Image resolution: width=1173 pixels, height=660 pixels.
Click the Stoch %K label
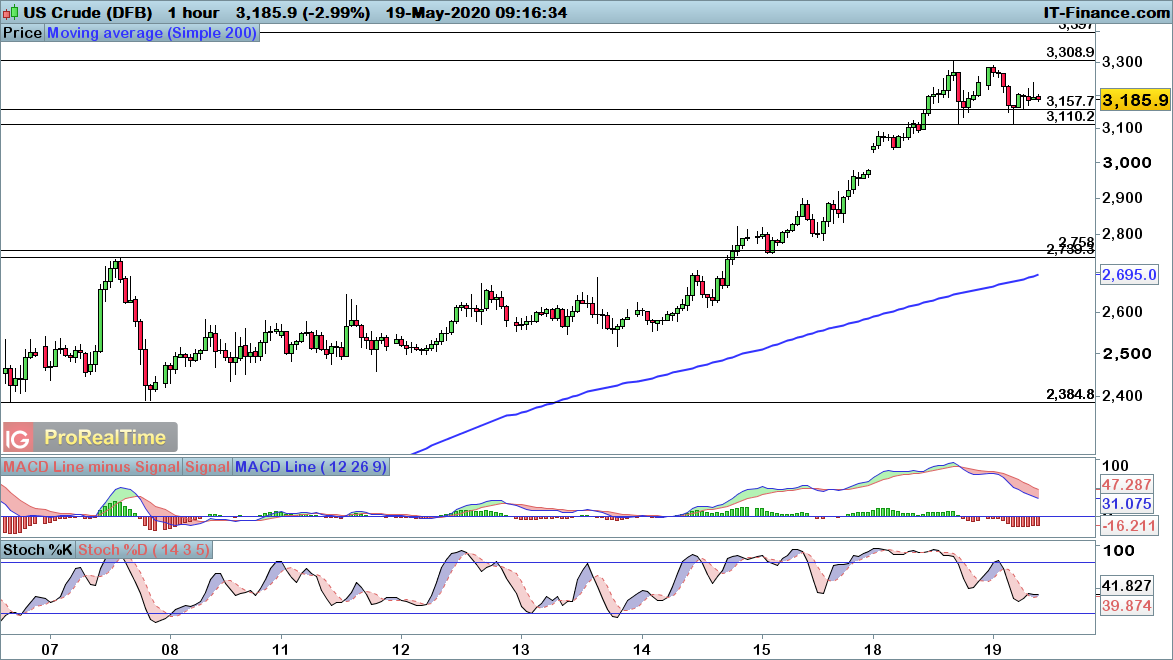tap(39, 551)
